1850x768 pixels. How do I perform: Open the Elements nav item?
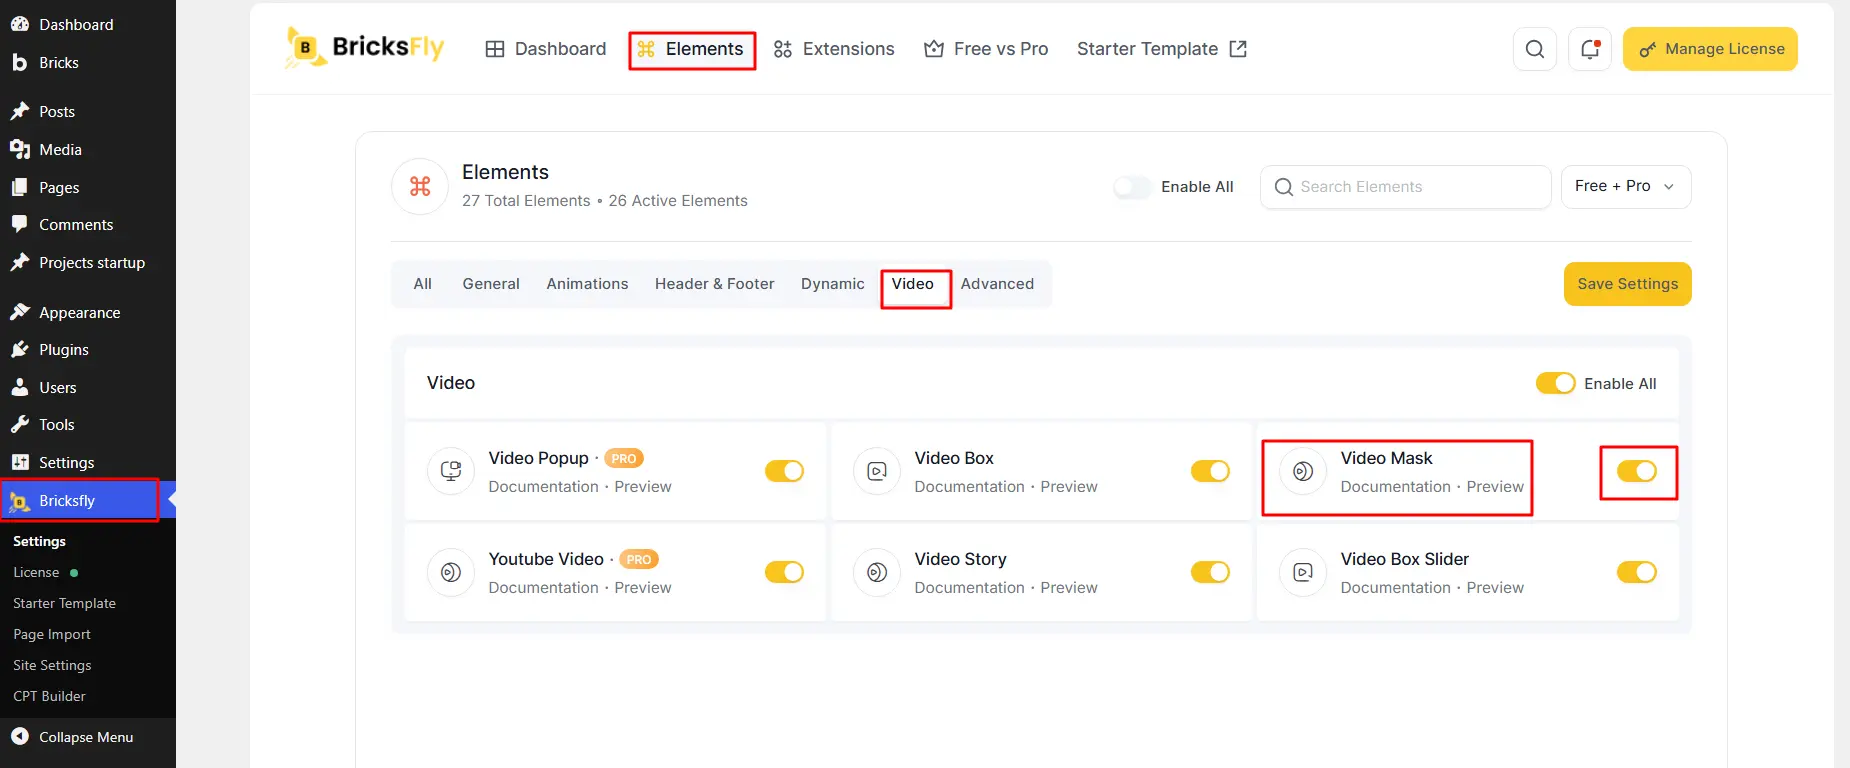point(691,49)
